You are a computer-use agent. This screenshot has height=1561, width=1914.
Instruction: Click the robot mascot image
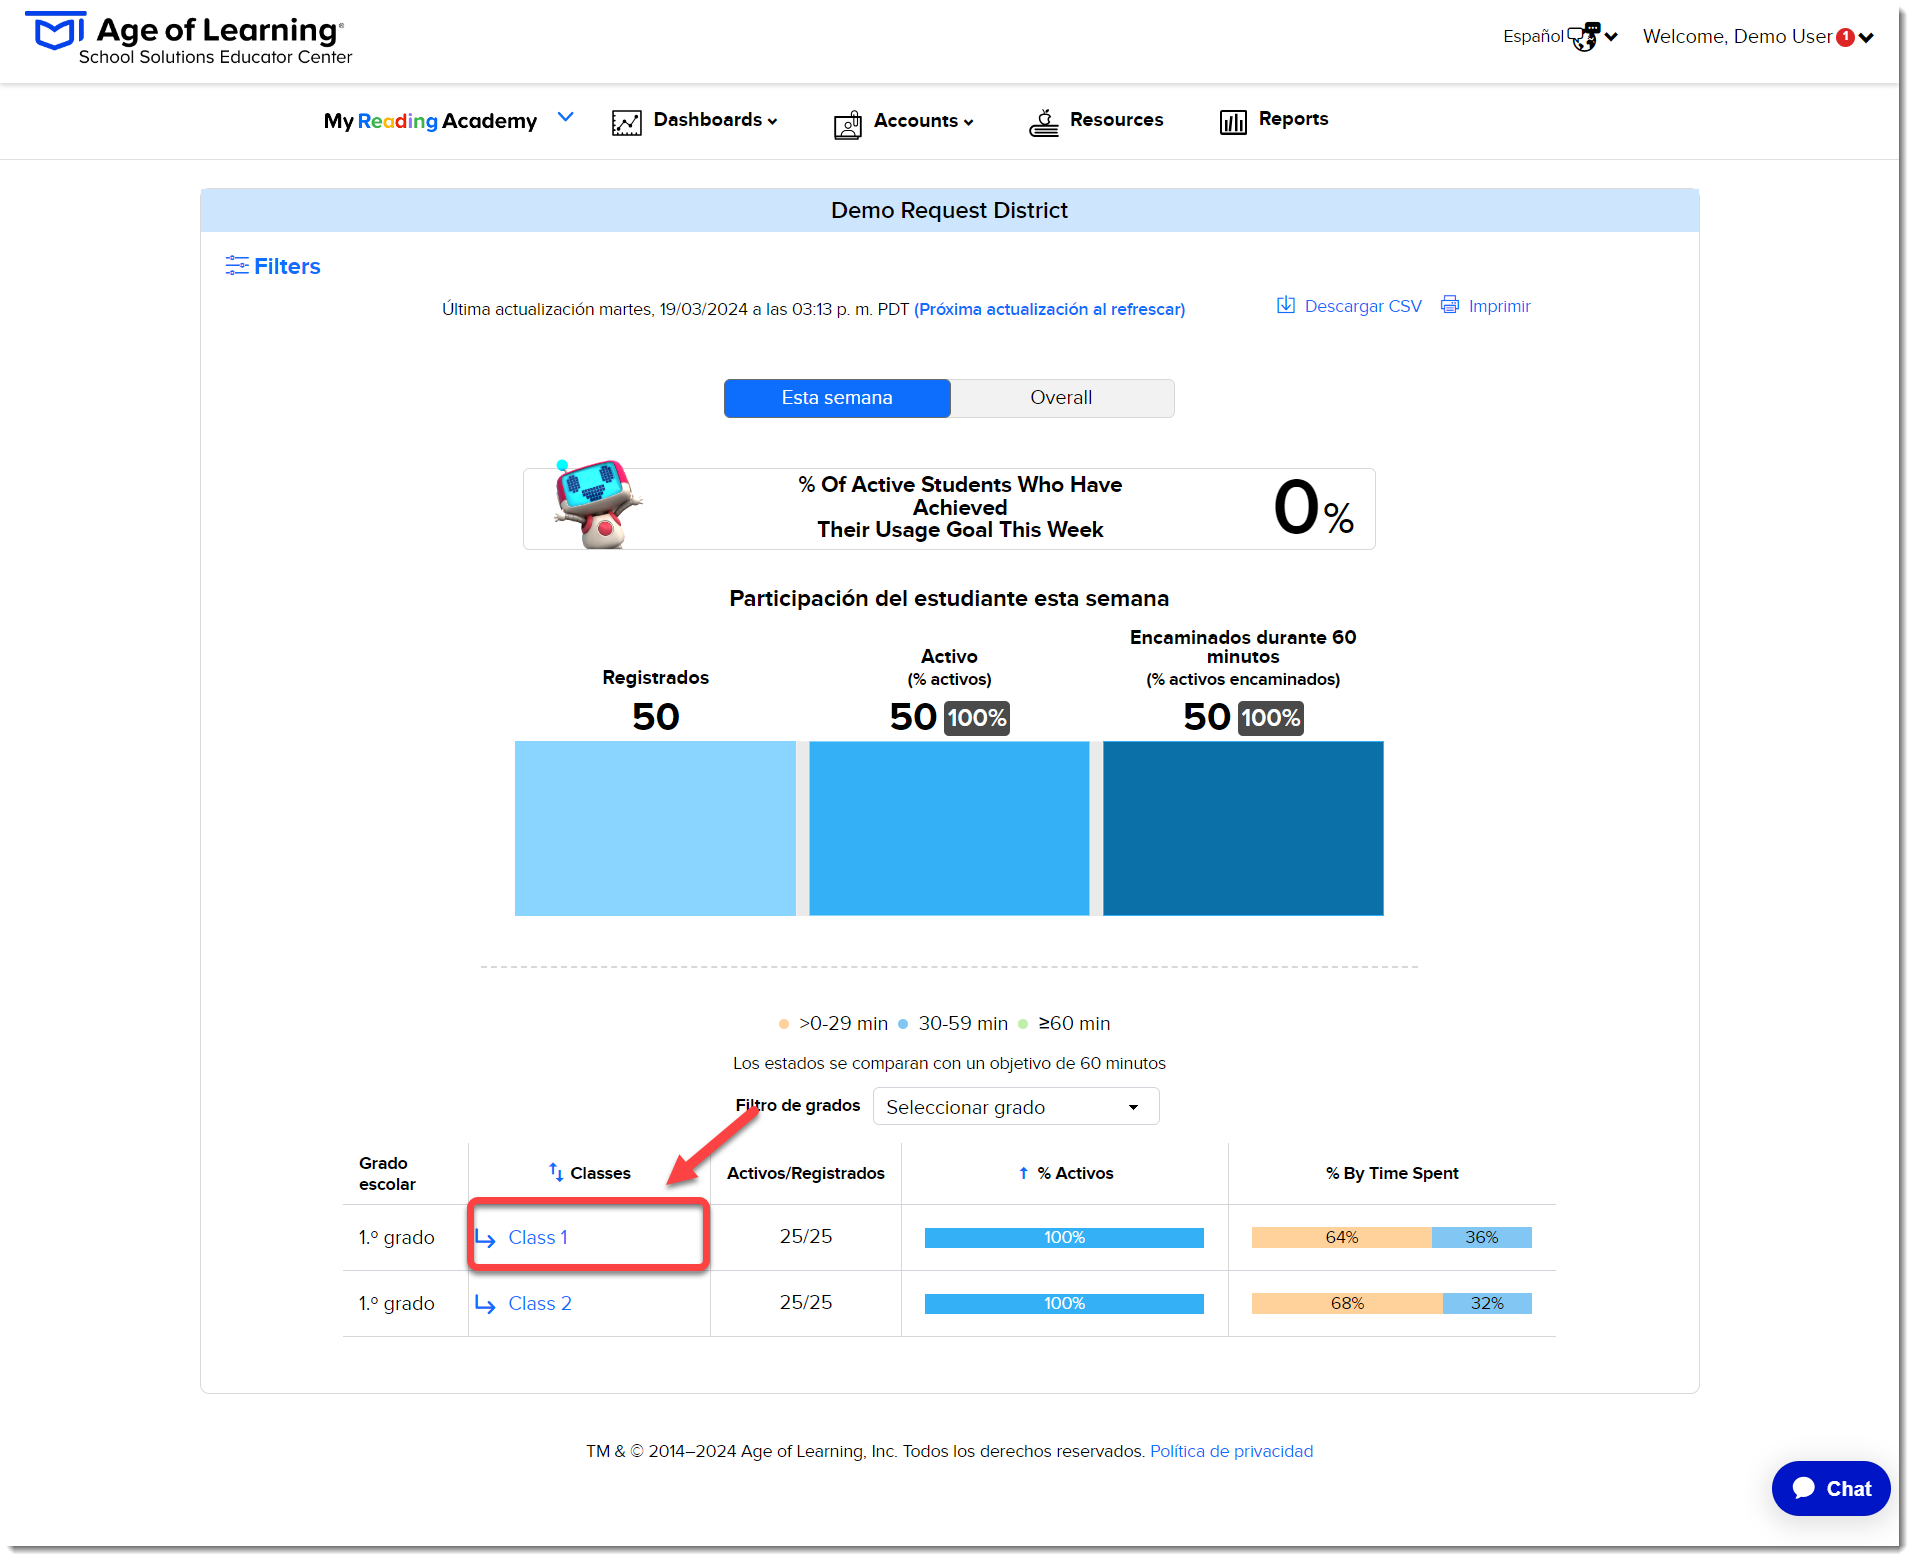[597, 505]
